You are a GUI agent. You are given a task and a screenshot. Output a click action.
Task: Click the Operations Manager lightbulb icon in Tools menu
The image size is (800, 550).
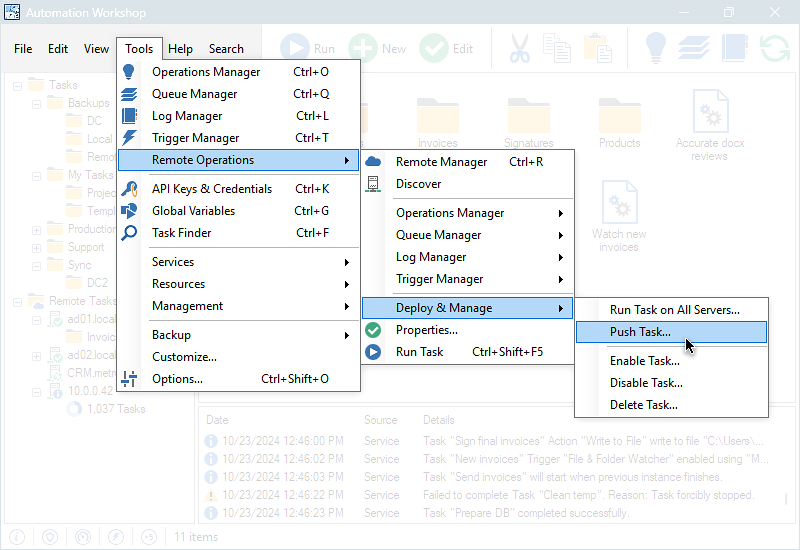point(129,72)
